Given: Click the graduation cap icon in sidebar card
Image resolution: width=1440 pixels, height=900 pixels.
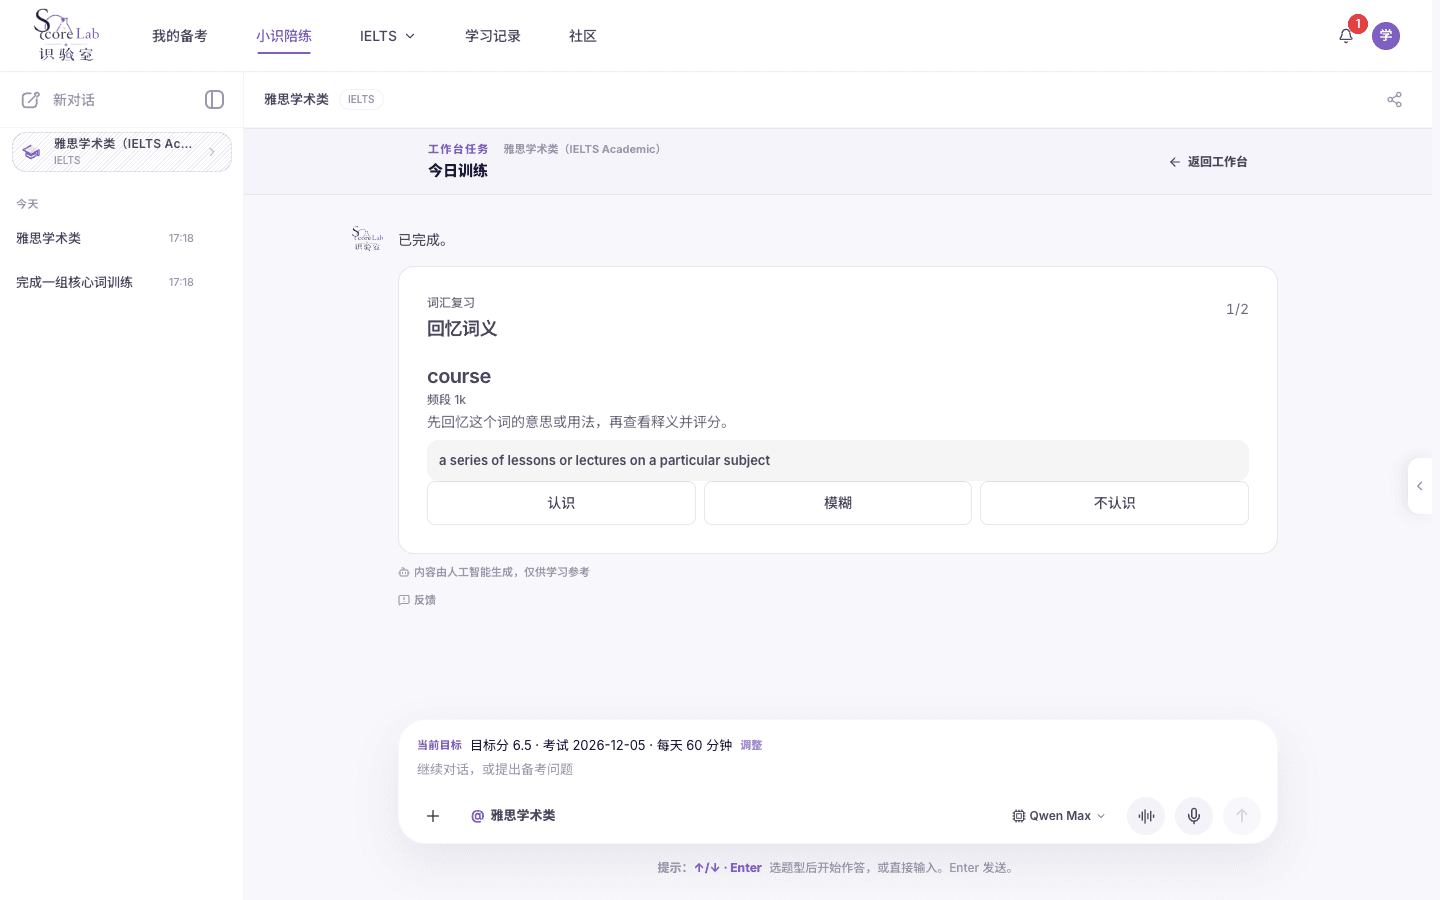Looking at the screenshot, I should 32,152.
